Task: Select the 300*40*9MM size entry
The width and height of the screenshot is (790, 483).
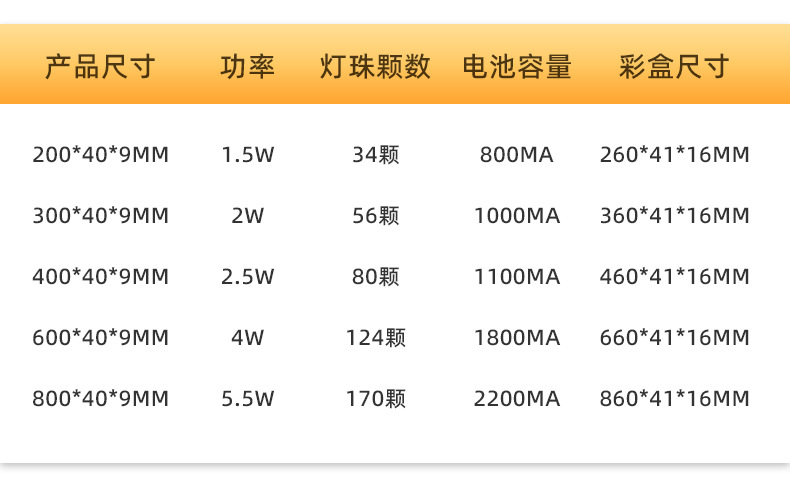Action: [x=100, y=216]
